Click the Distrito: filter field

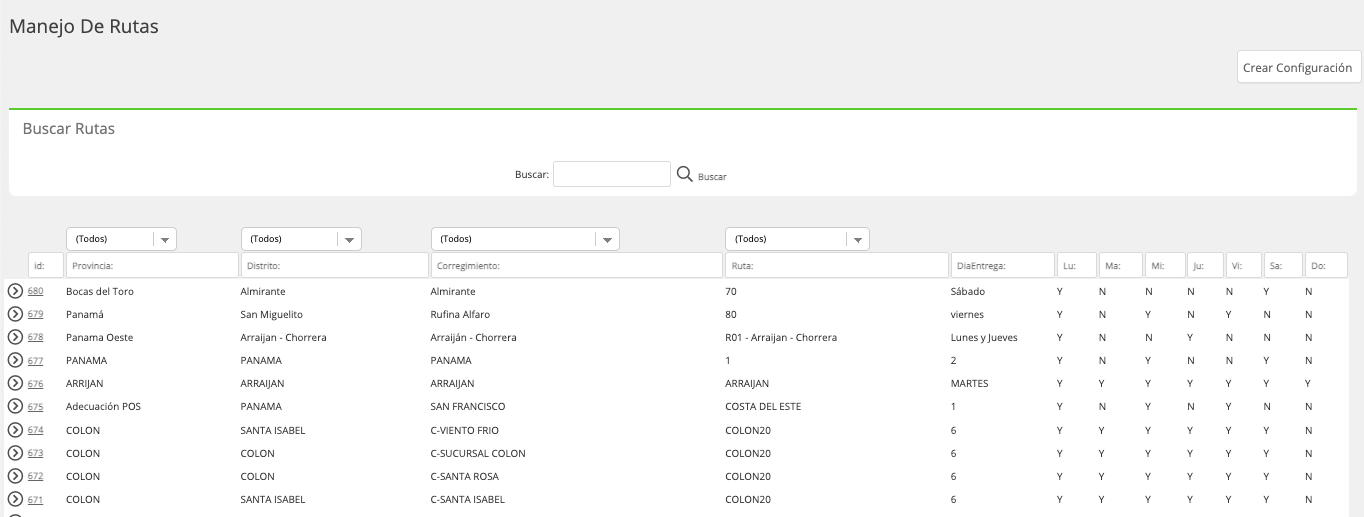point(335,266)
